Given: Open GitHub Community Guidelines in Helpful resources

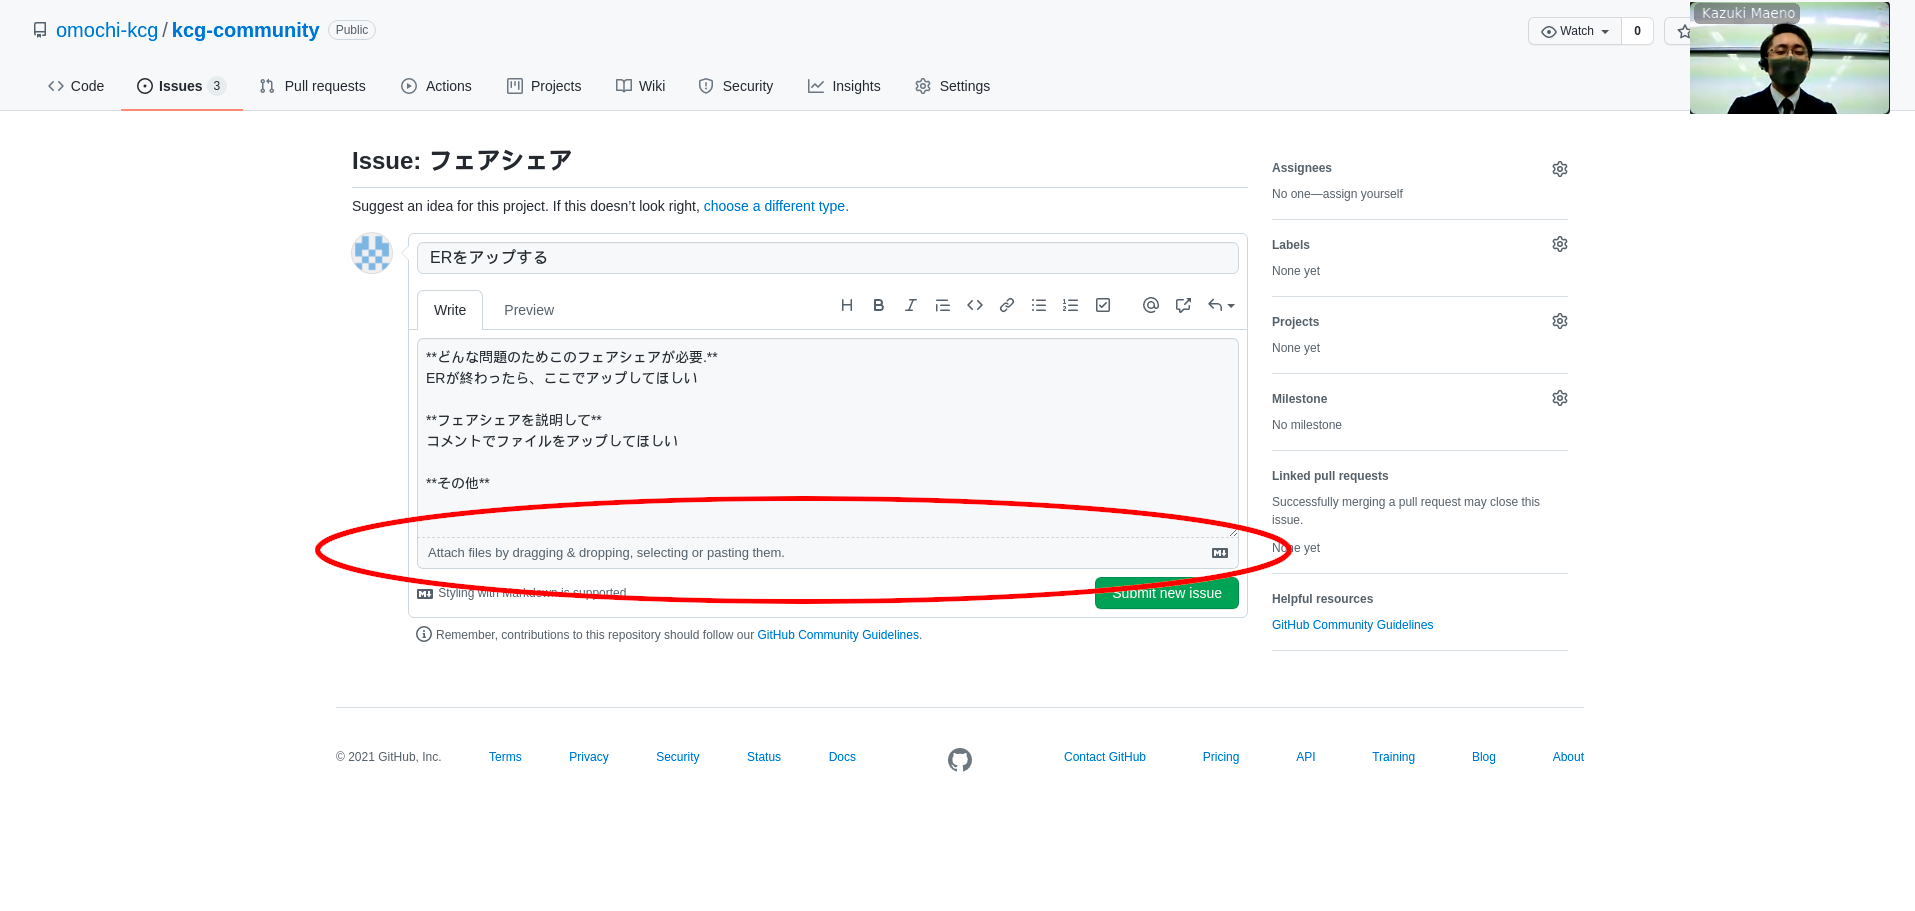Looking at the screenshot, I should pos(1352,625).
